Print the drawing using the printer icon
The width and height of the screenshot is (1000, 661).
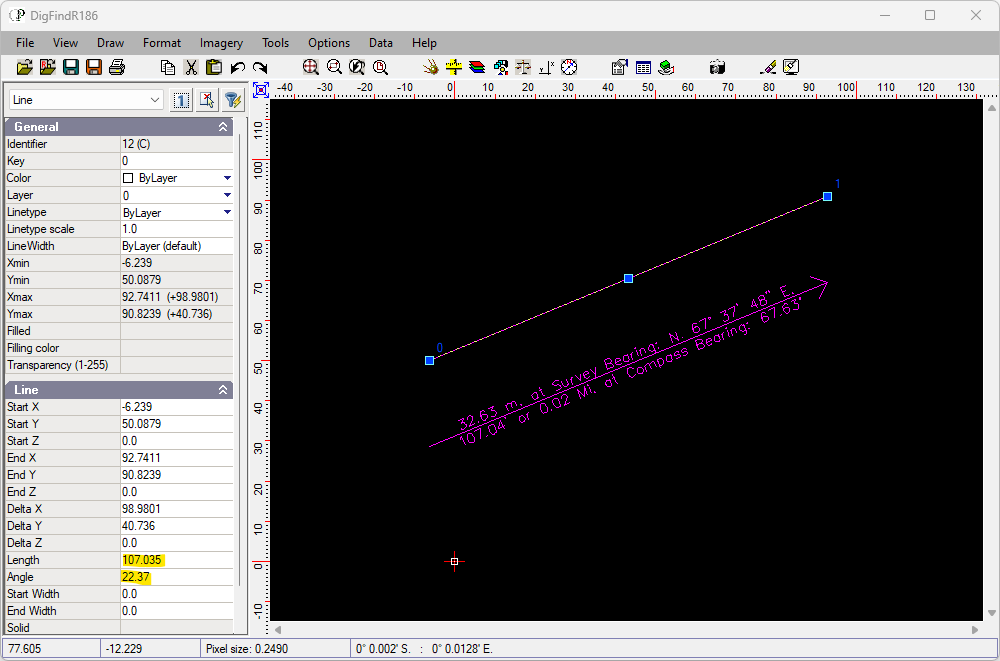(117, 67)
